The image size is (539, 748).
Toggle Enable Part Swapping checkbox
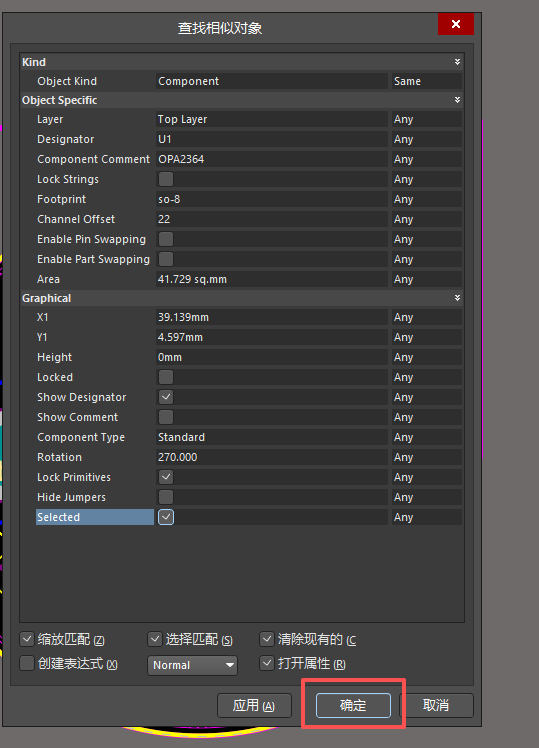point(166,259)
